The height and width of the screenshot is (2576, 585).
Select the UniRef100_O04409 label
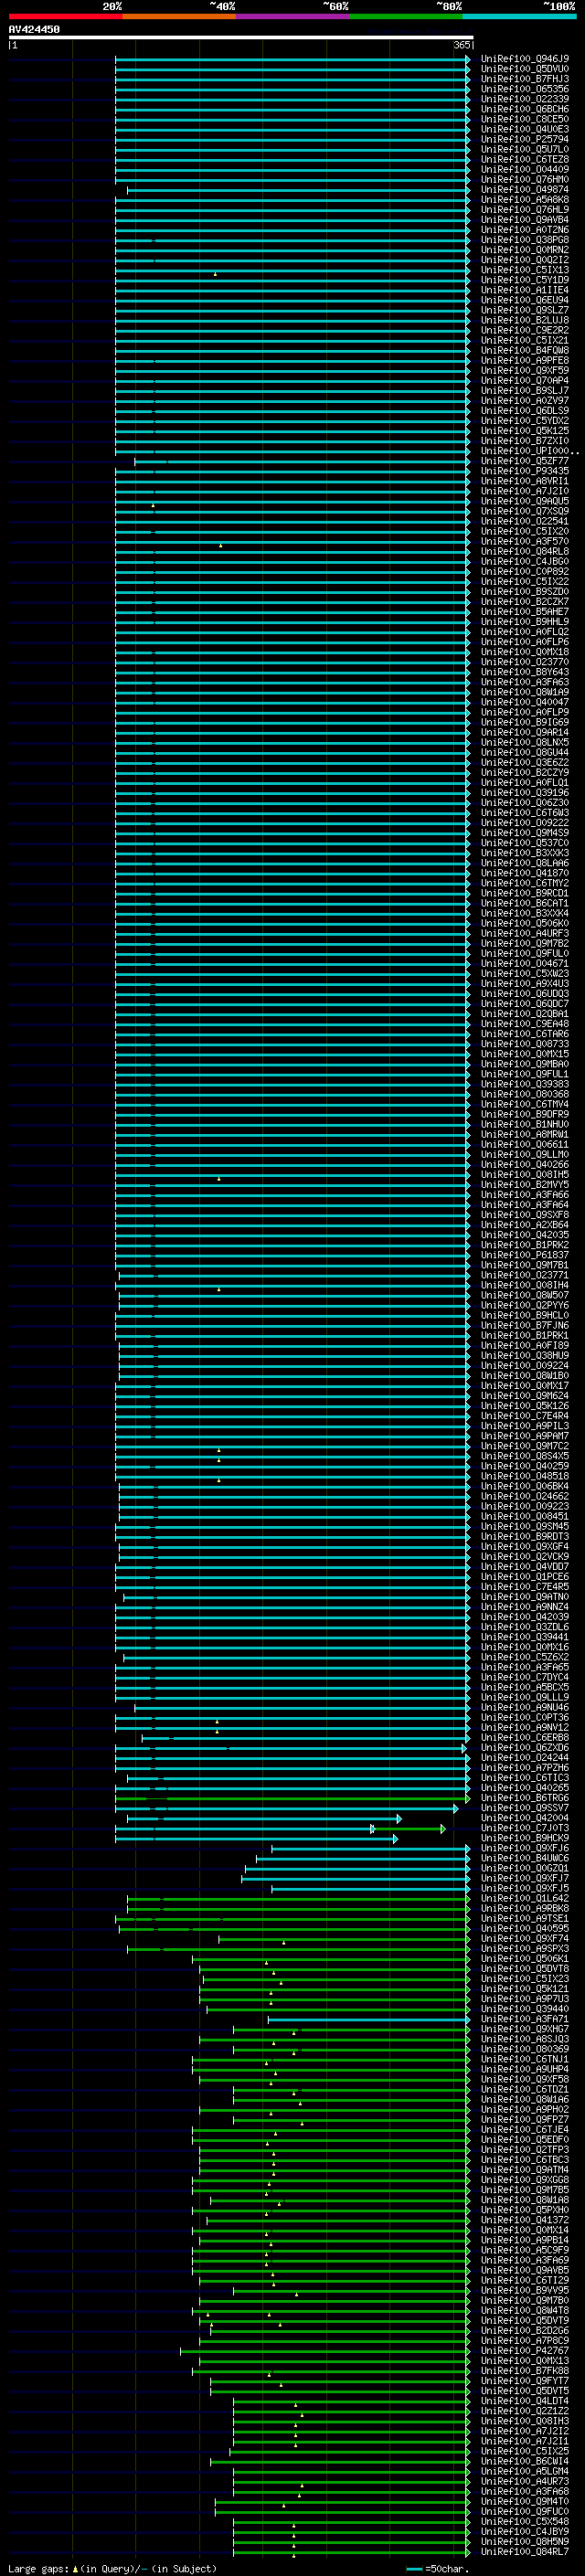(x=524, y=169)
